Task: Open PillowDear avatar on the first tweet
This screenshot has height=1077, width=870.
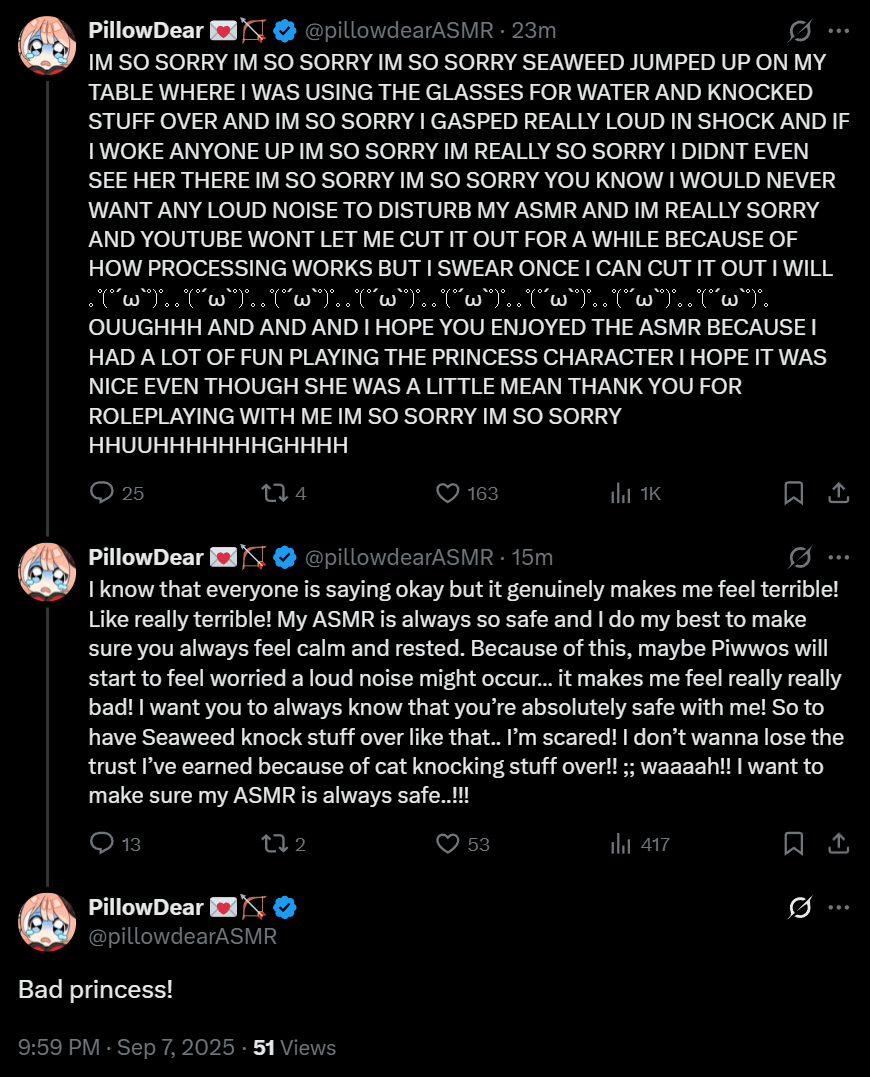Action: pos(47,45)
